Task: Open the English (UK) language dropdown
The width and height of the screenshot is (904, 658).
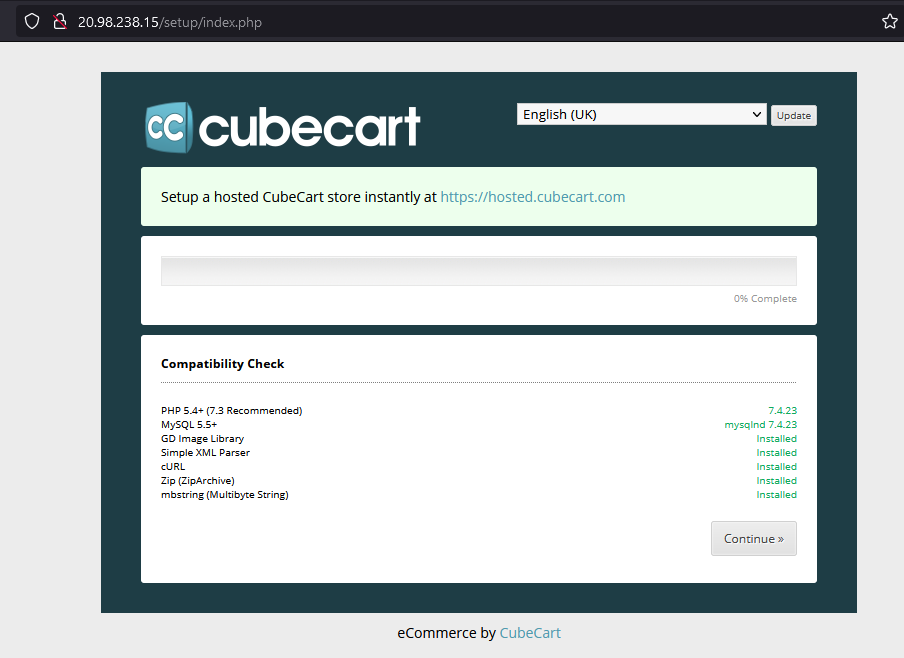Action: pos(641,115)
